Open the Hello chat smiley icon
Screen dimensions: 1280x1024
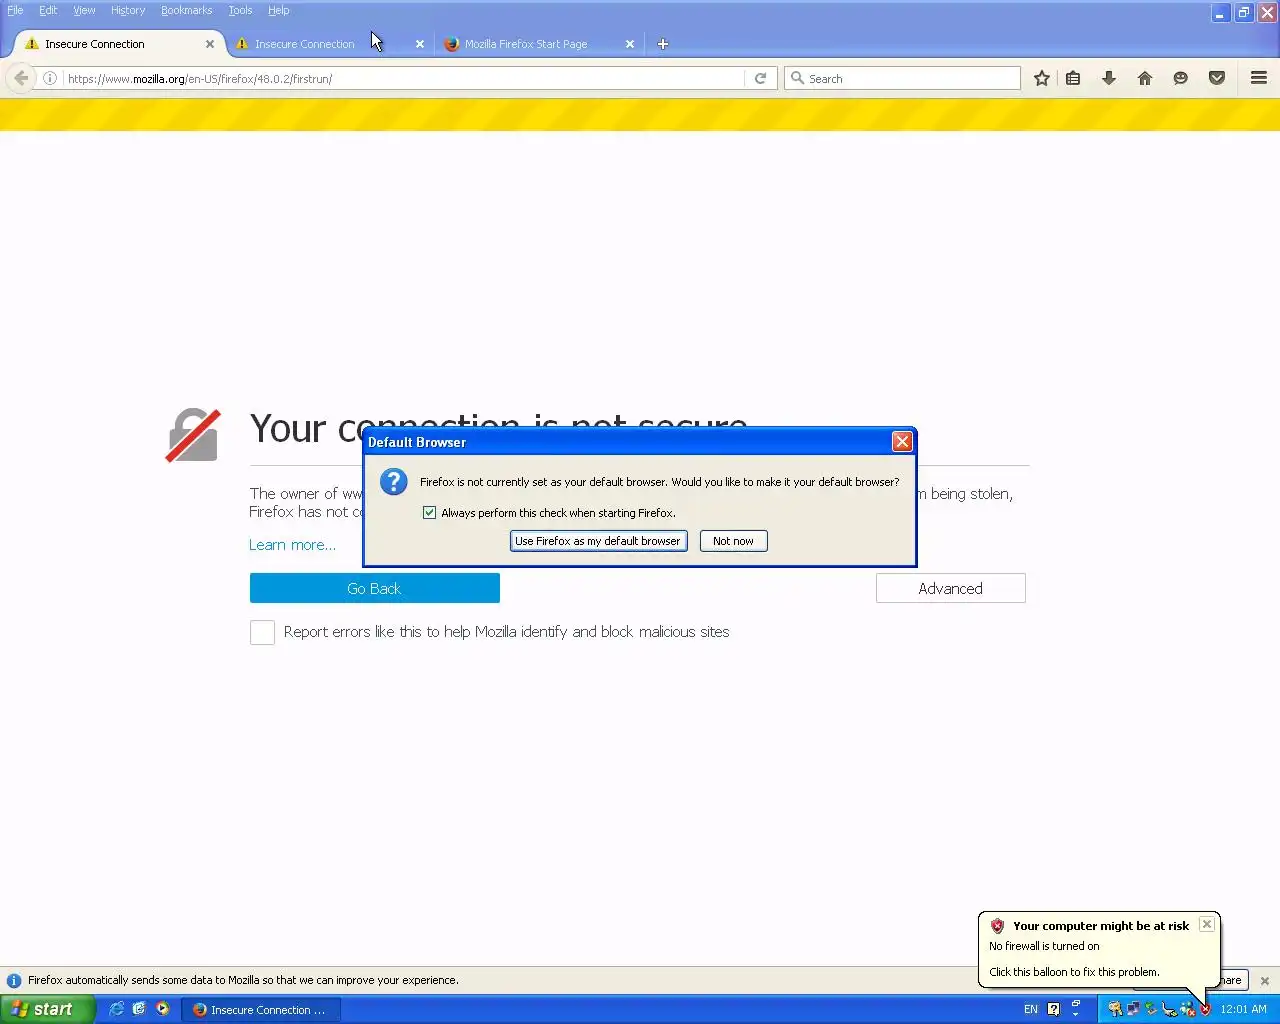[x=1181, y=78]
